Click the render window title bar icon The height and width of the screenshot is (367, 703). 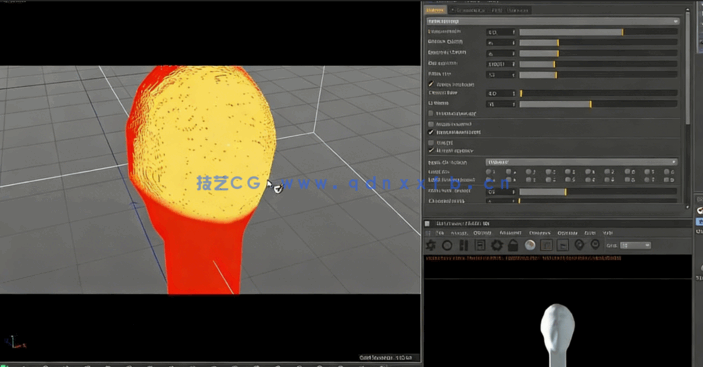(x=427, y=223)
